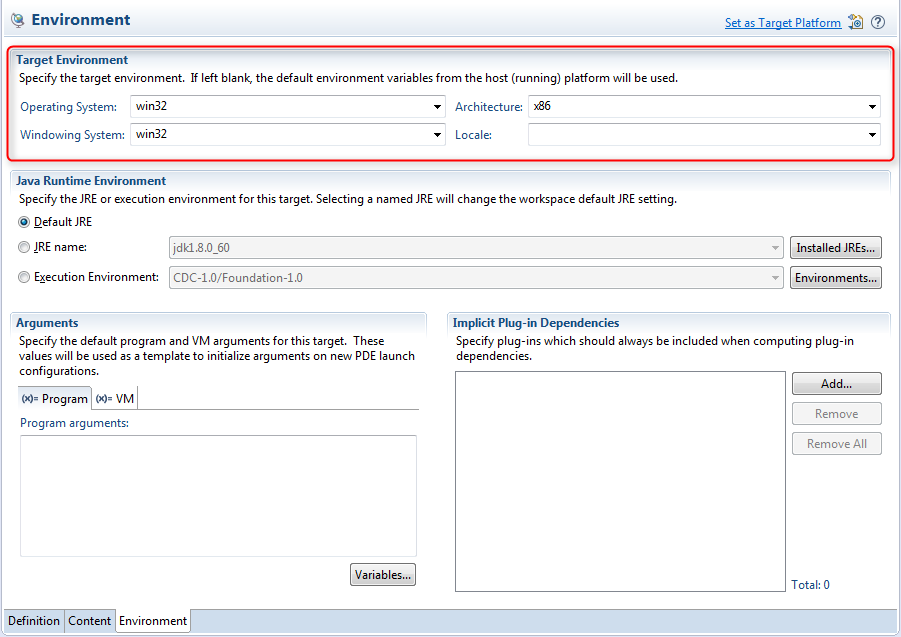This screenshot has height=637, width=901.
Task: Click Add... for implicit plug-in dependencies
Action: 837,384
